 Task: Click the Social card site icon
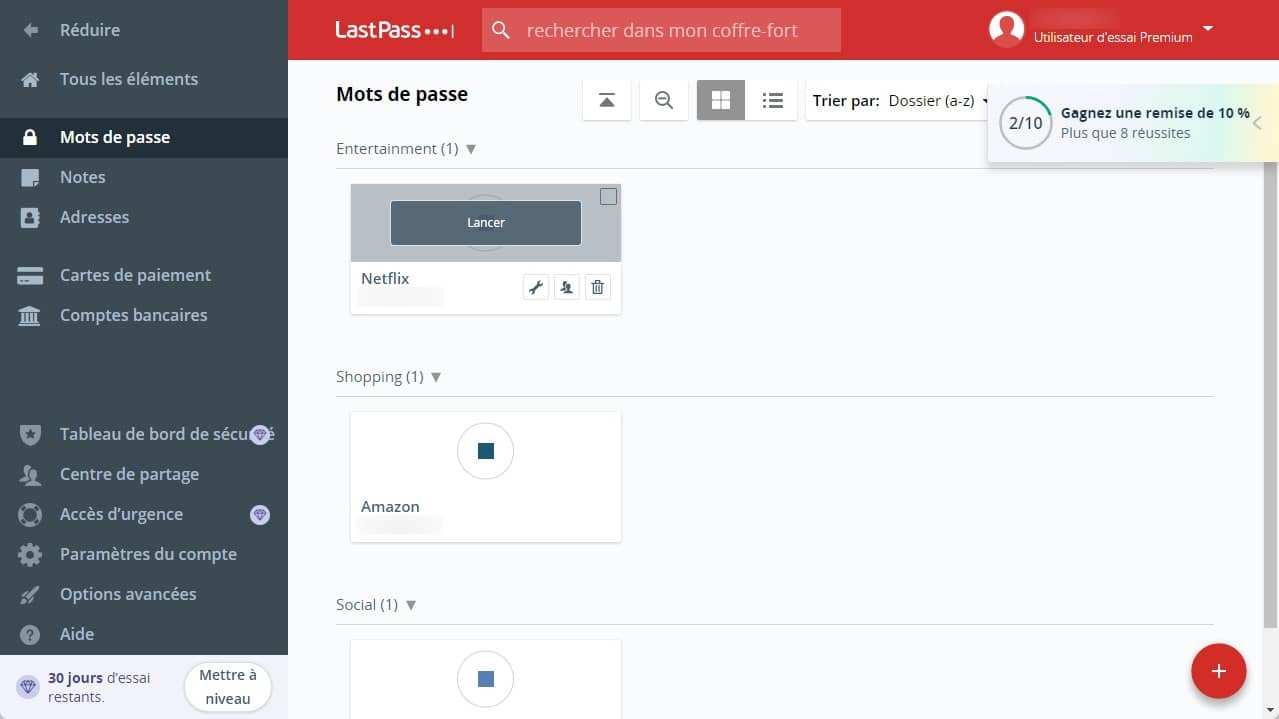coord(485,679)
